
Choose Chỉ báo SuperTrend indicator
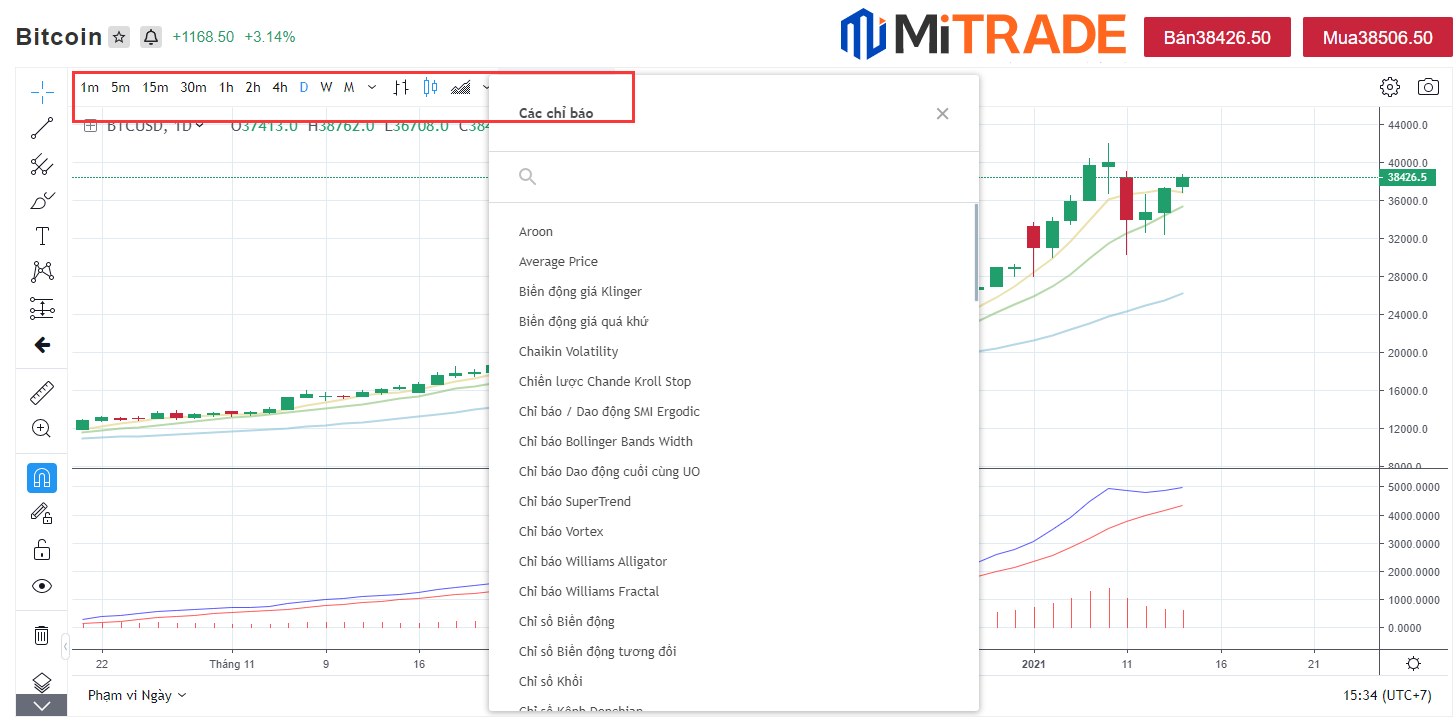point(574,502)
